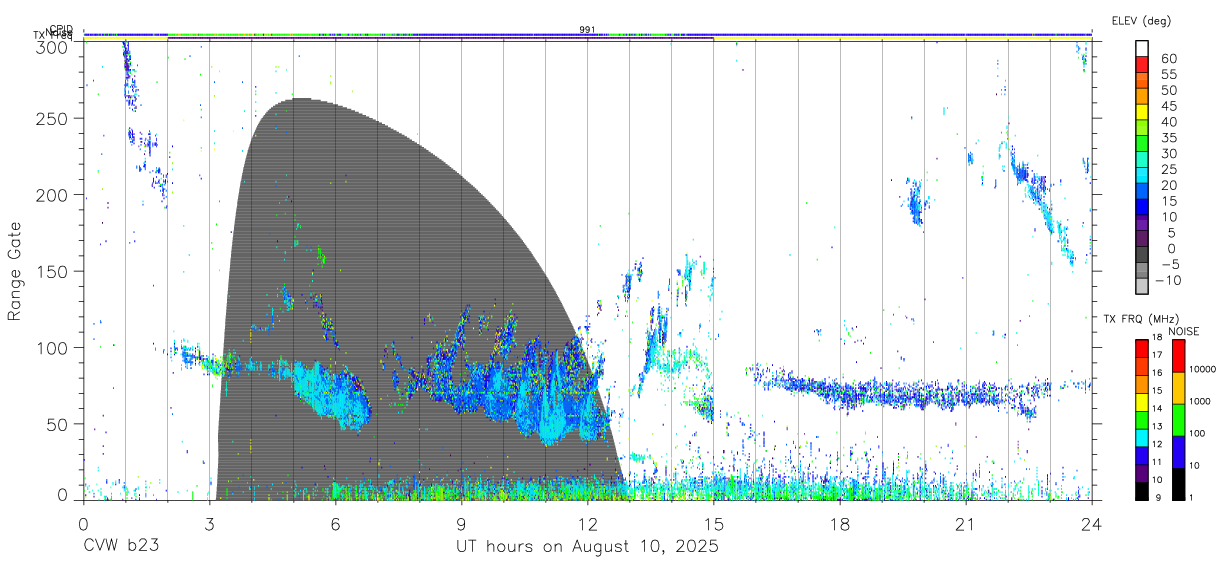Click the 300 range gate tick label

point(53,46)
